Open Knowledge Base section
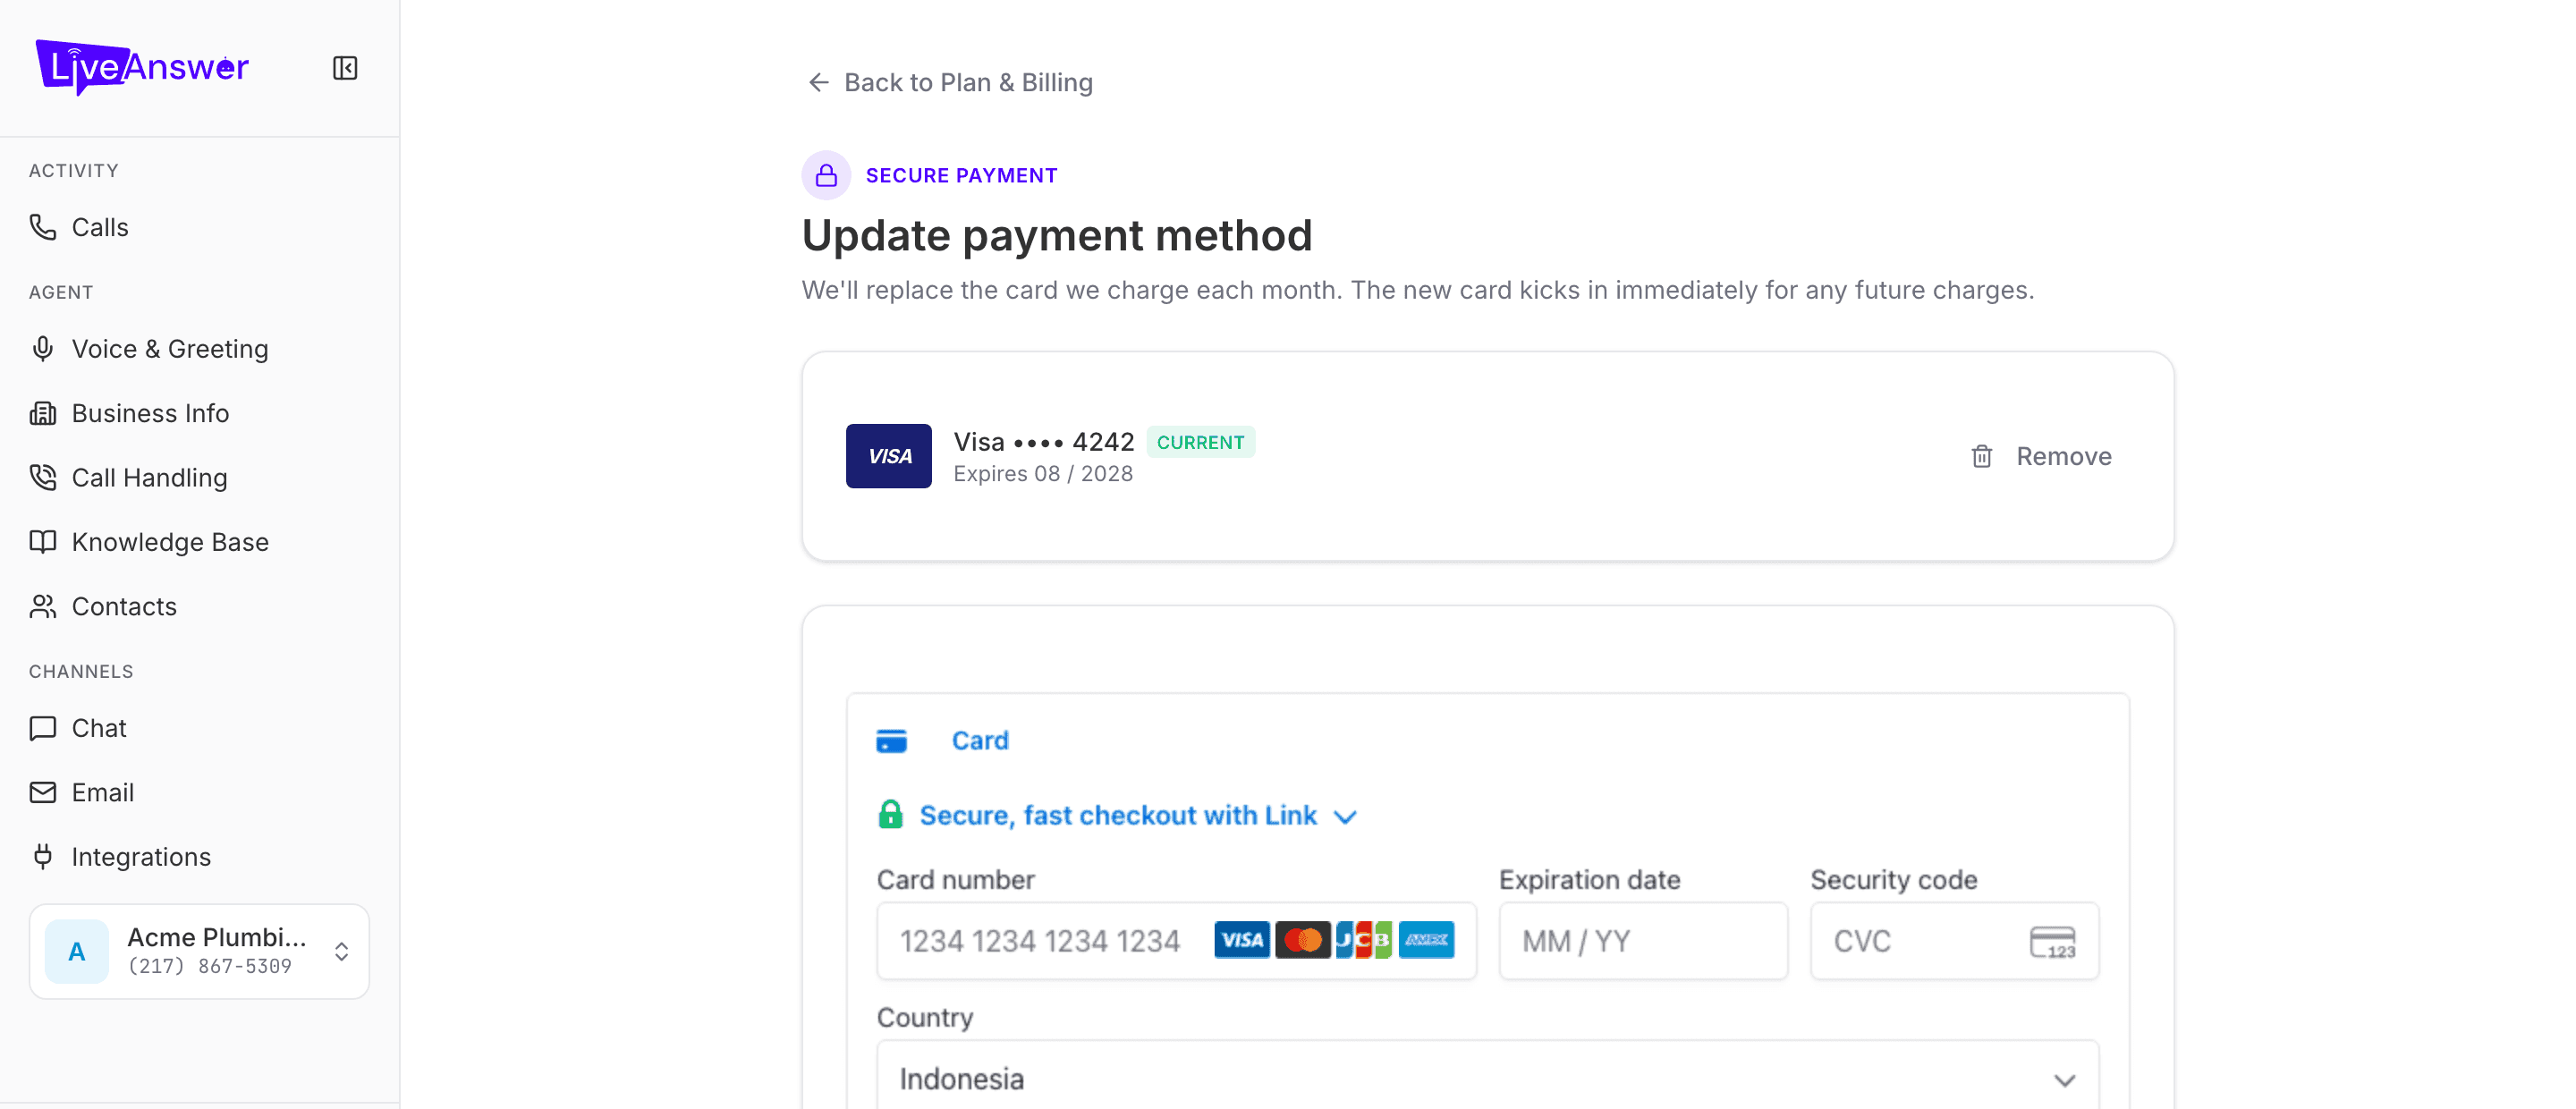The height and width of the screenshot is (1109, 2576). tap(200, 542)
